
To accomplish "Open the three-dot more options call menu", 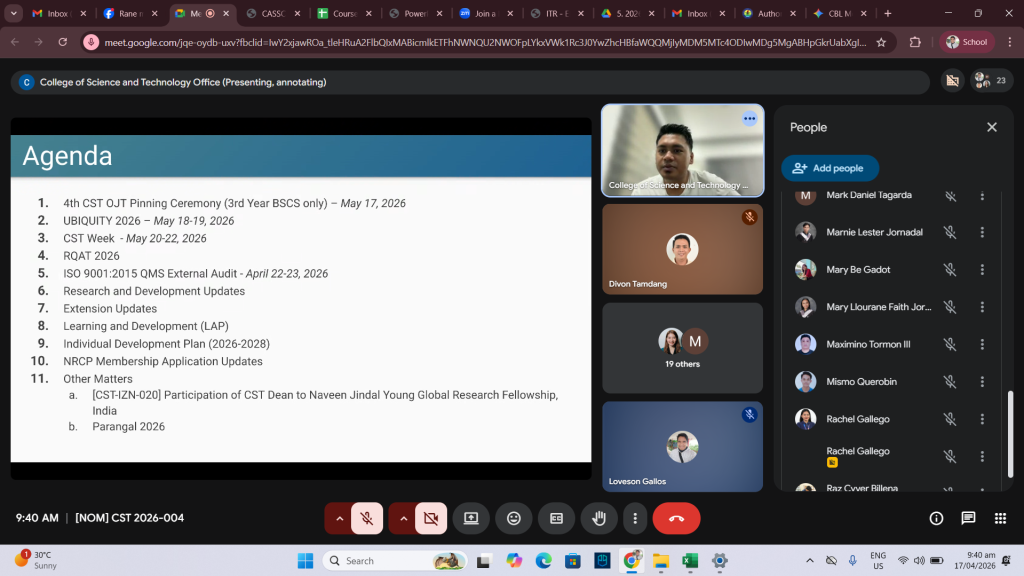I will [x=635, y=518].
